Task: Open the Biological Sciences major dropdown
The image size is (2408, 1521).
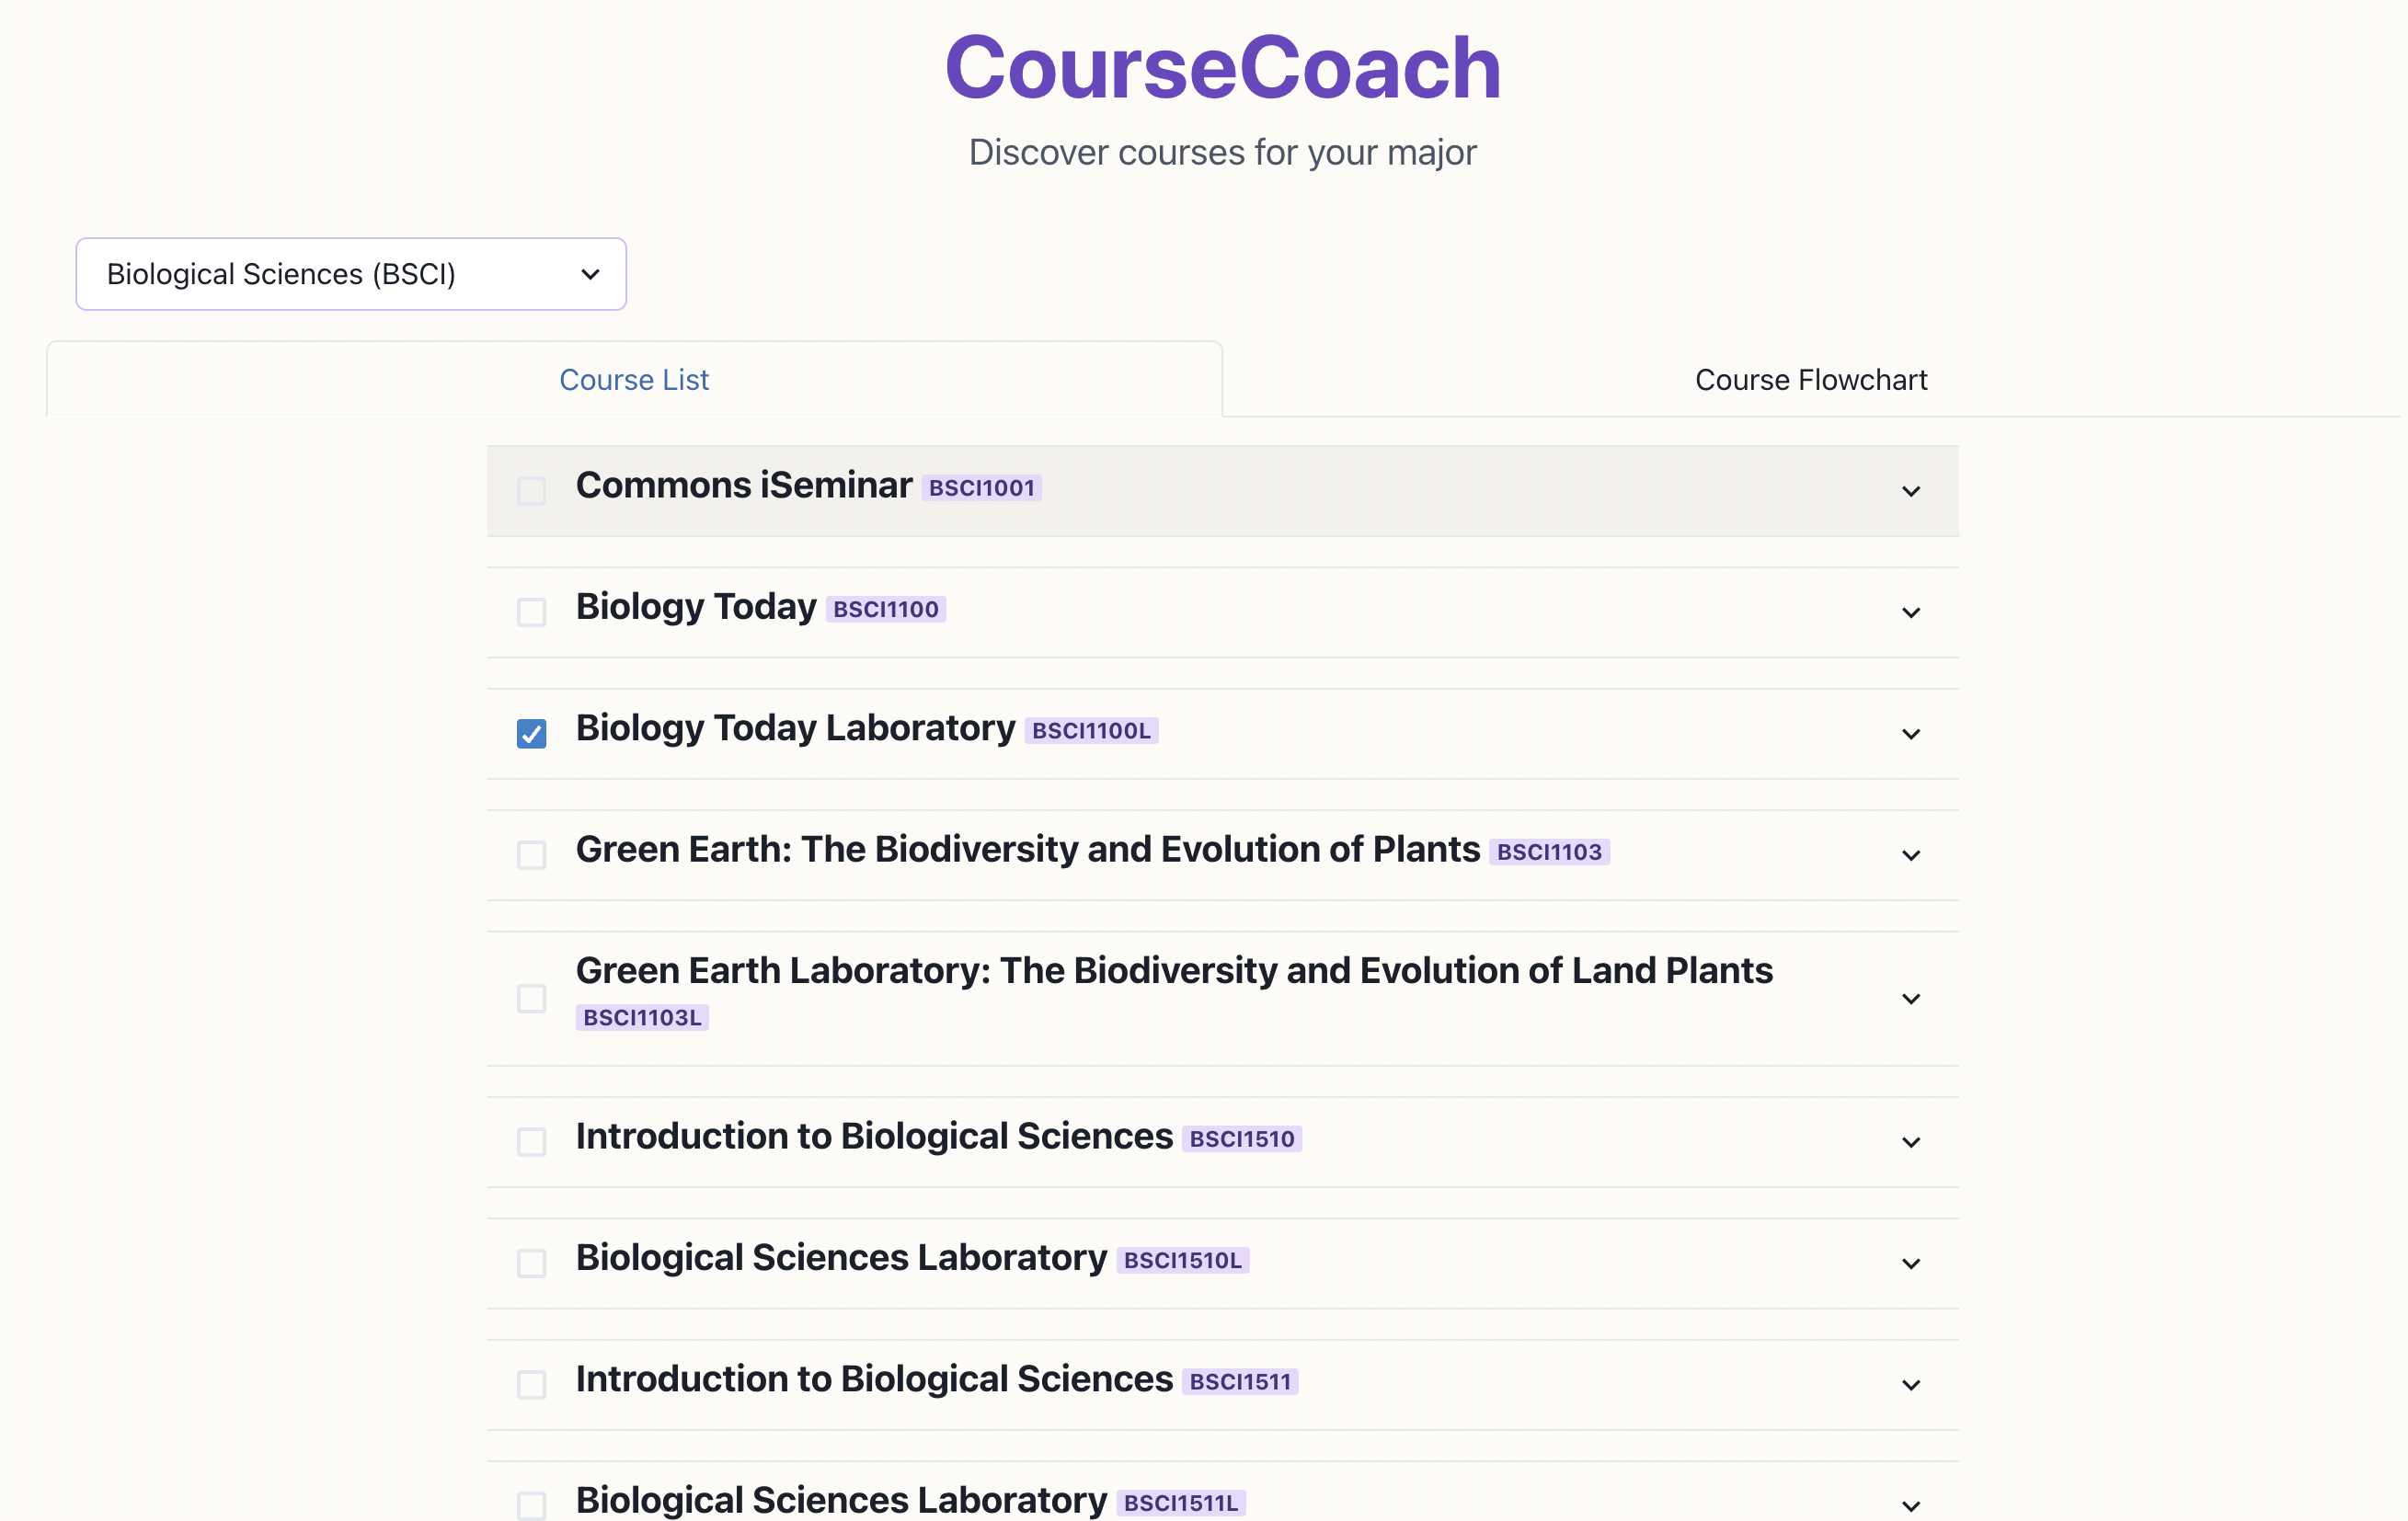Action: pos(351,274)
